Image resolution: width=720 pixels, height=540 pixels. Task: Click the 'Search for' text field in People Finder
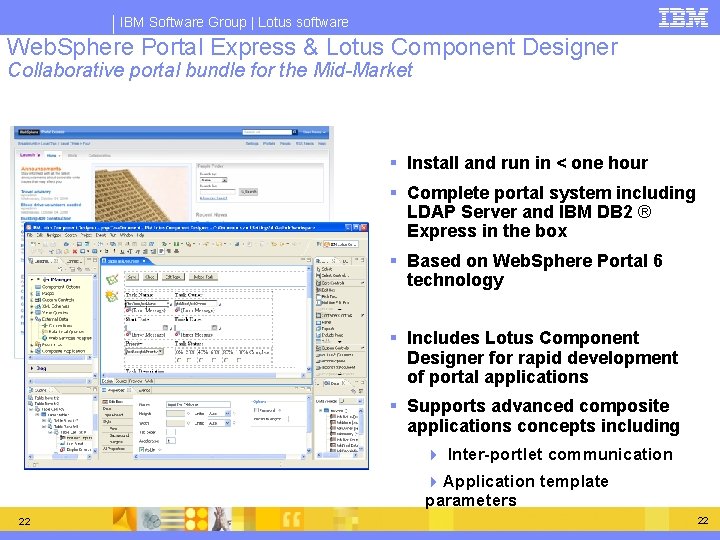pyautogui.click(x=218, y=191)
